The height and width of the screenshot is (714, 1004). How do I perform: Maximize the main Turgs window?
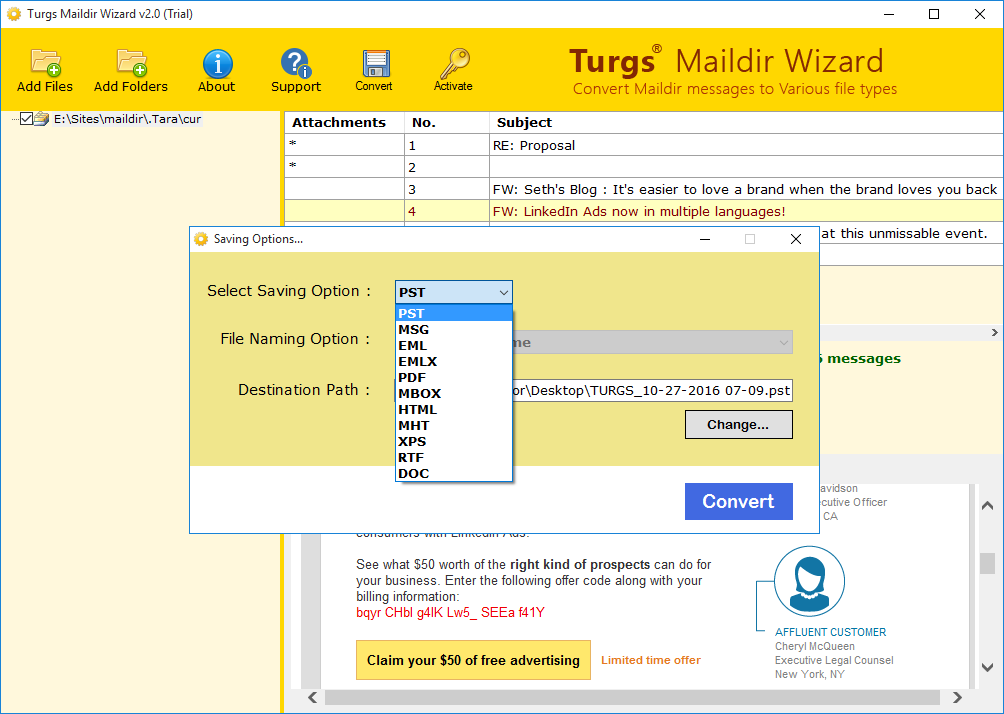pyautogui.click(x=934, y=14)
